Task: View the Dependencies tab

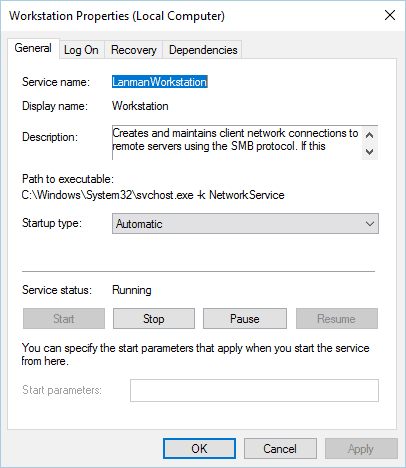Action: tap(203, 50)
